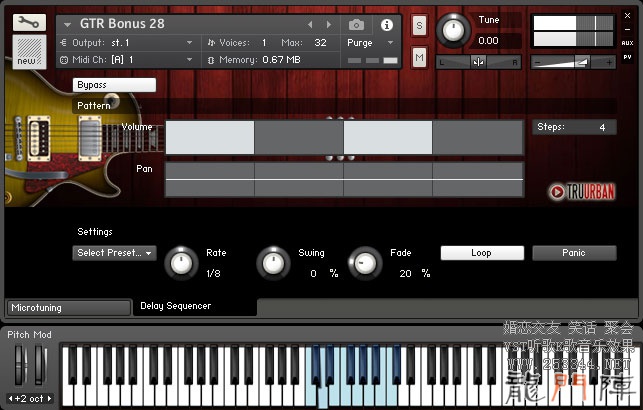Open the Purge dropdown menu

tap(370, 43)
